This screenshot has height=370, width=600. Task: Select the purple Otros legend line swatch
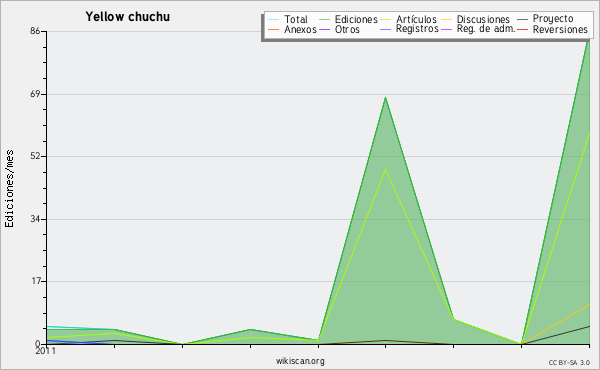[x=324, y=29]
